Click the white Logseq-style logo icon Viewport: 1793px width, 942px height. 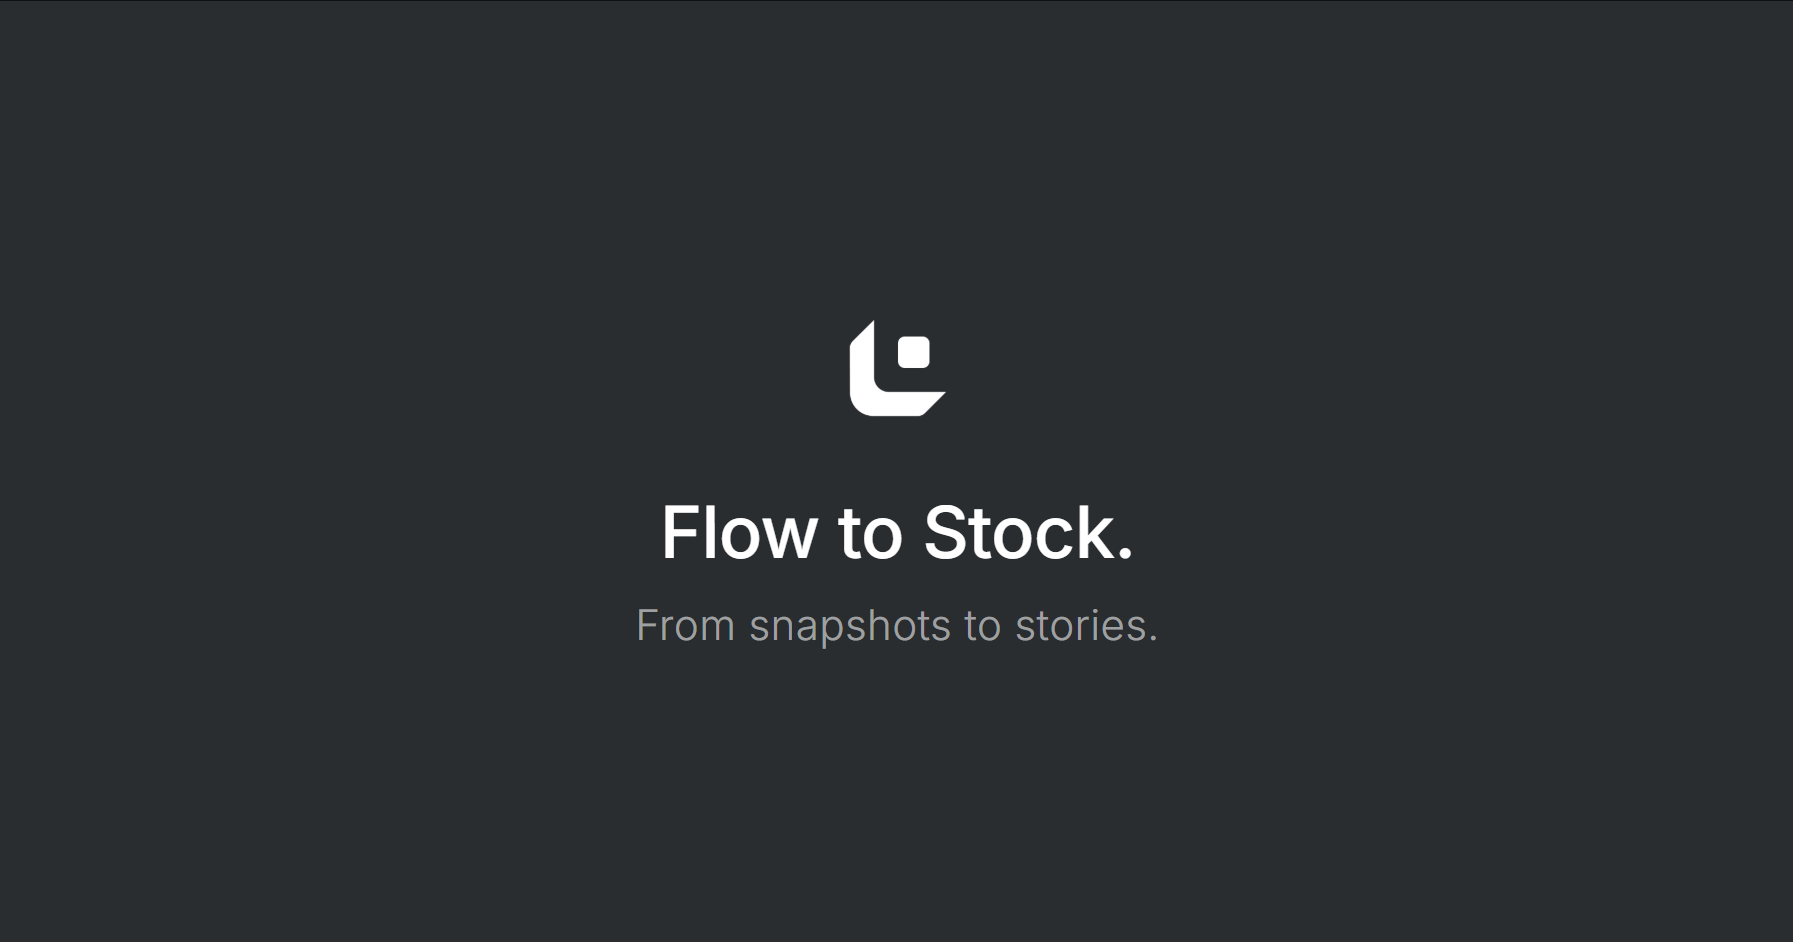point(897,368)
